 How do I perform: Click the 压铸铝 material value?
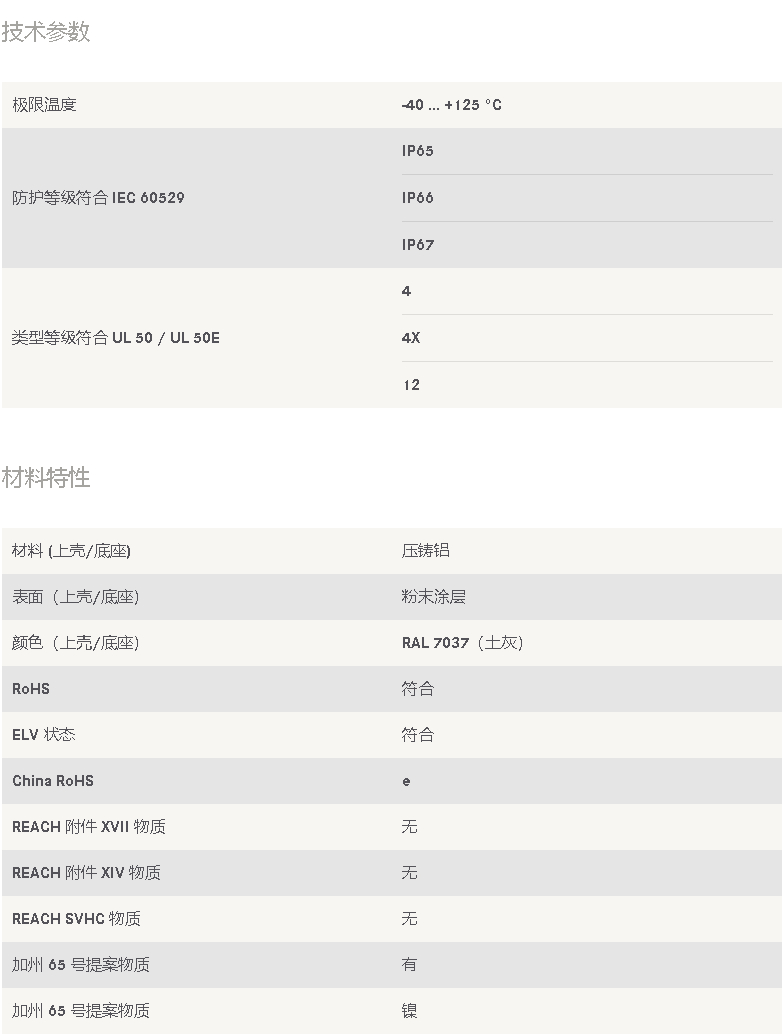tap(425, 551)
